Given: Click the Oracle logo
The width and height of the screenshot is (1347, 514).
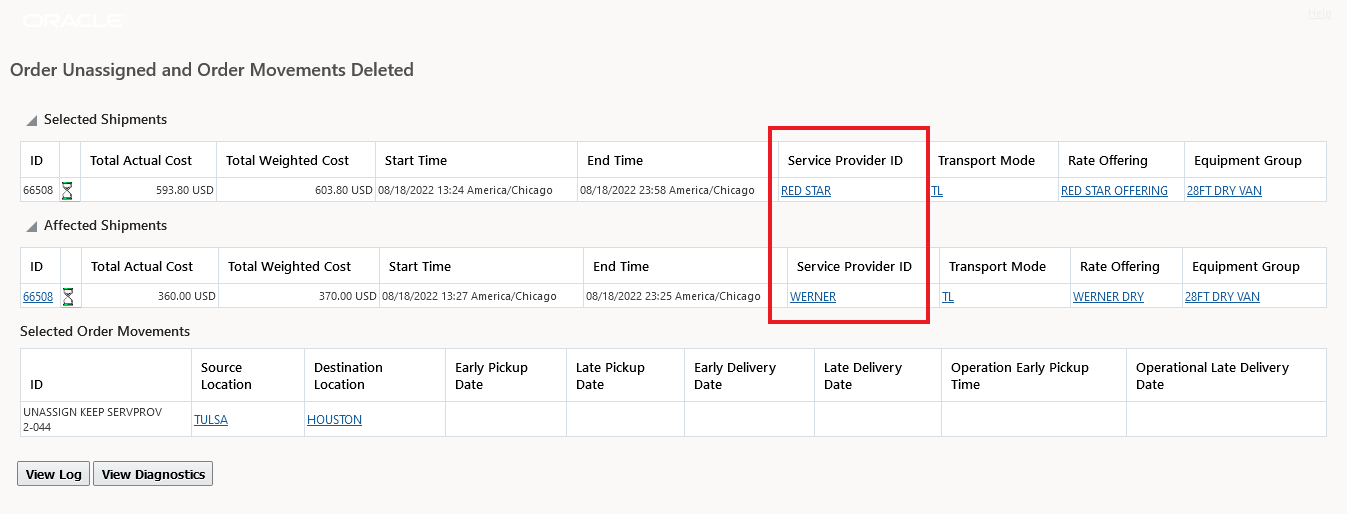Looking at the screenshot, I should click(72, 20).
